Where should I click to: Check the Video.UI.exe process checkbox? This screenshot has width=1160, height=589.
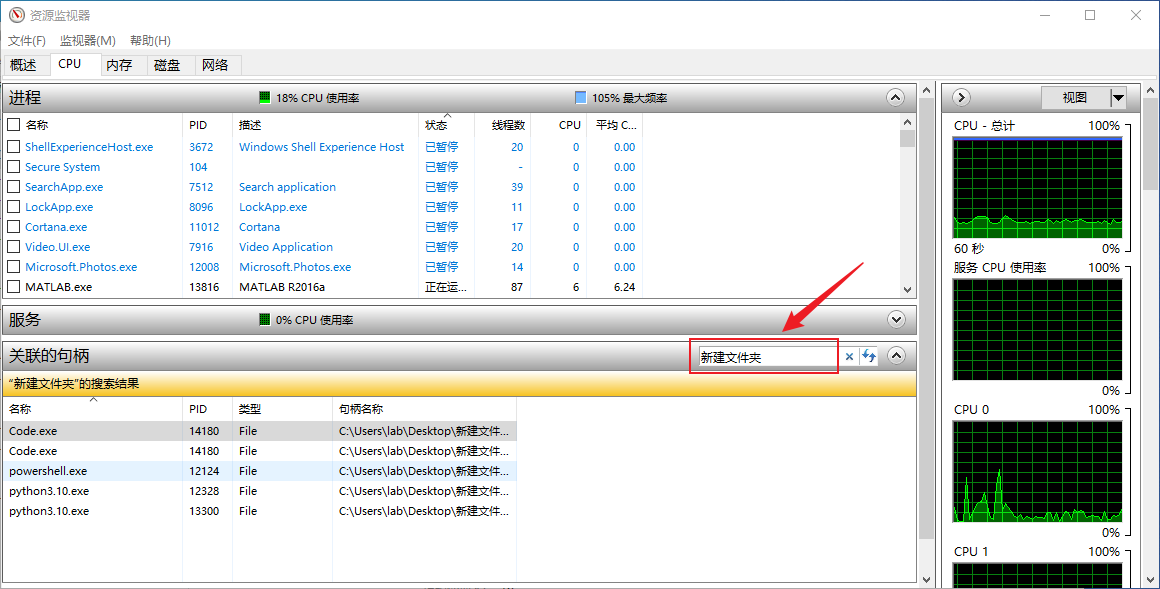coord(13,246)
